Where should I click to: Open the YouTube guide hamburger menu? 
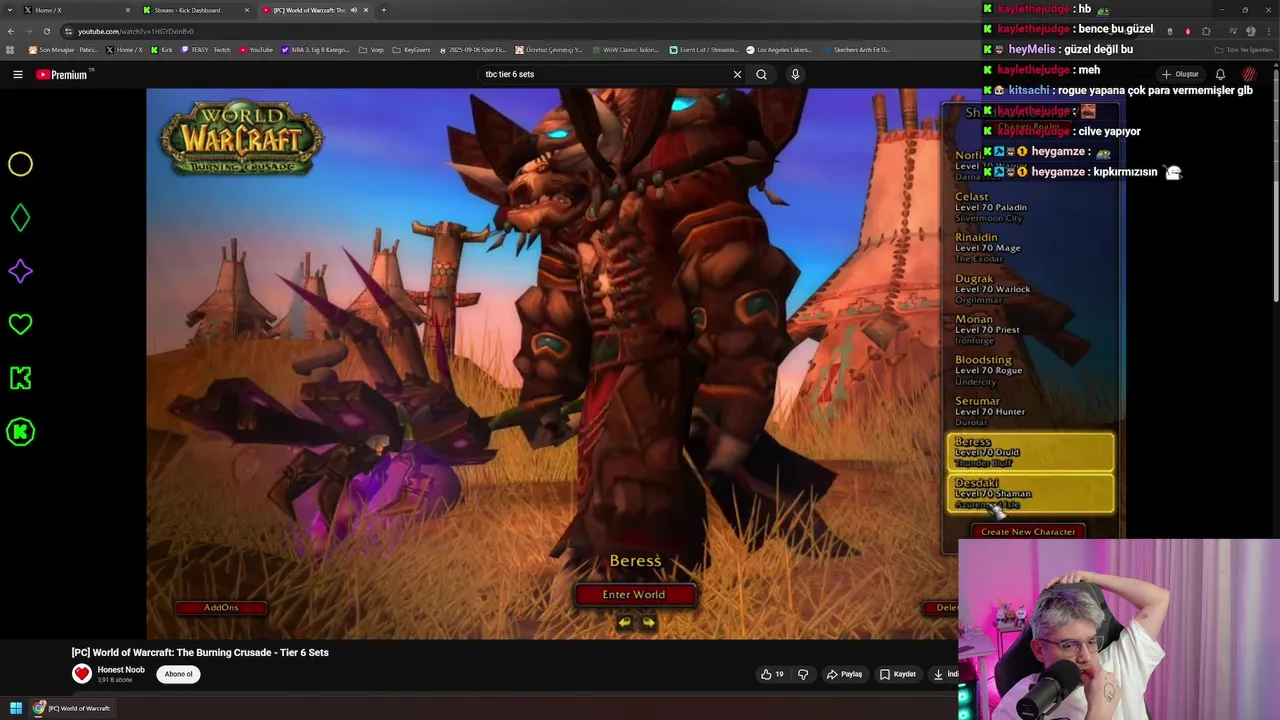[x=17, y=74]
